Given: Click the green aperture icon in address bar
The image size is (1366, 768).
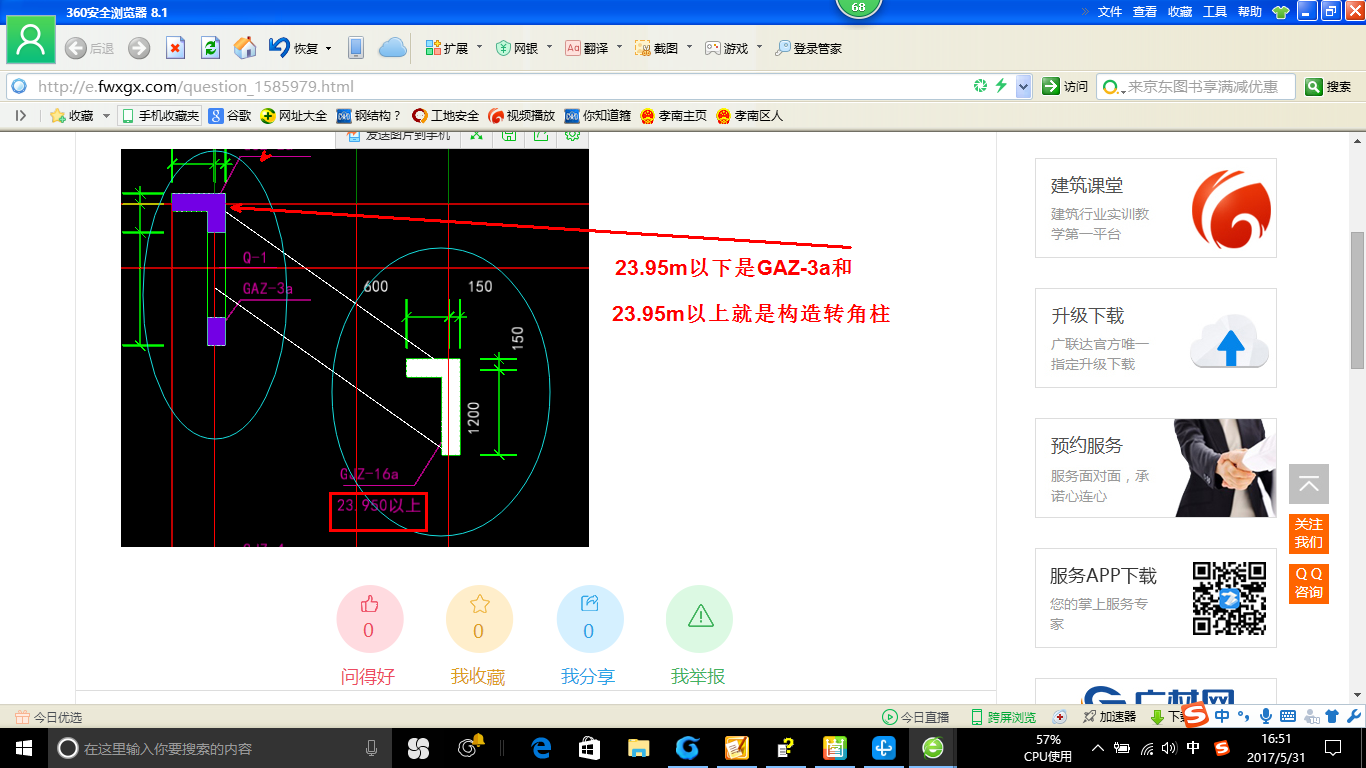Looking at the screenshot, I should 981,87.
